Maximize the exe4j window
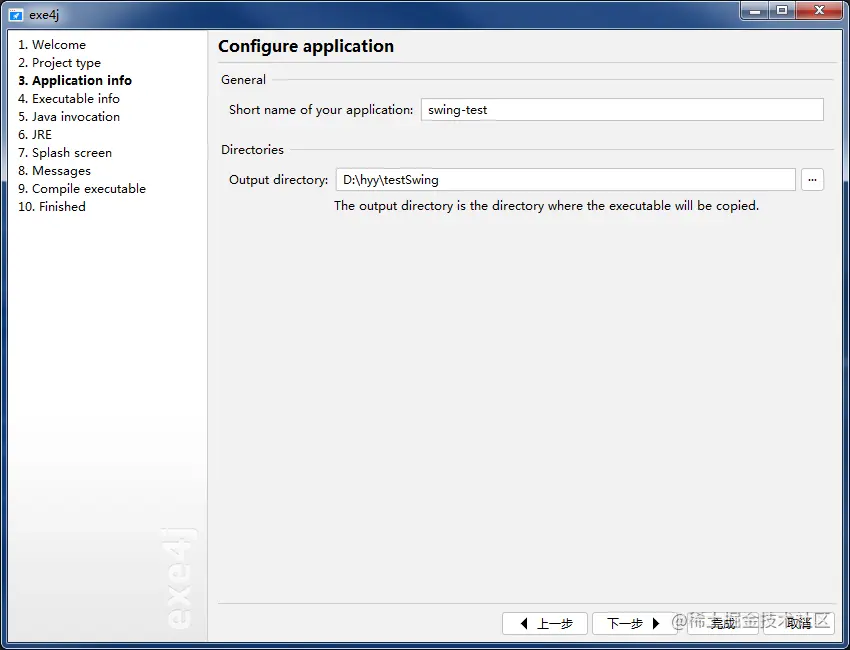The height and width of the screenshot is (650, 850). coord(782,10)
